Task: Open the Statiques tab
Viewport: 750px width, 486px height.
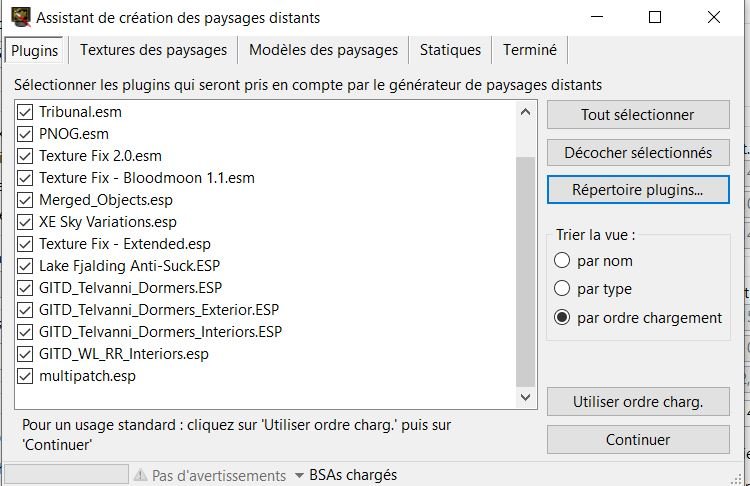Action: 450,49
